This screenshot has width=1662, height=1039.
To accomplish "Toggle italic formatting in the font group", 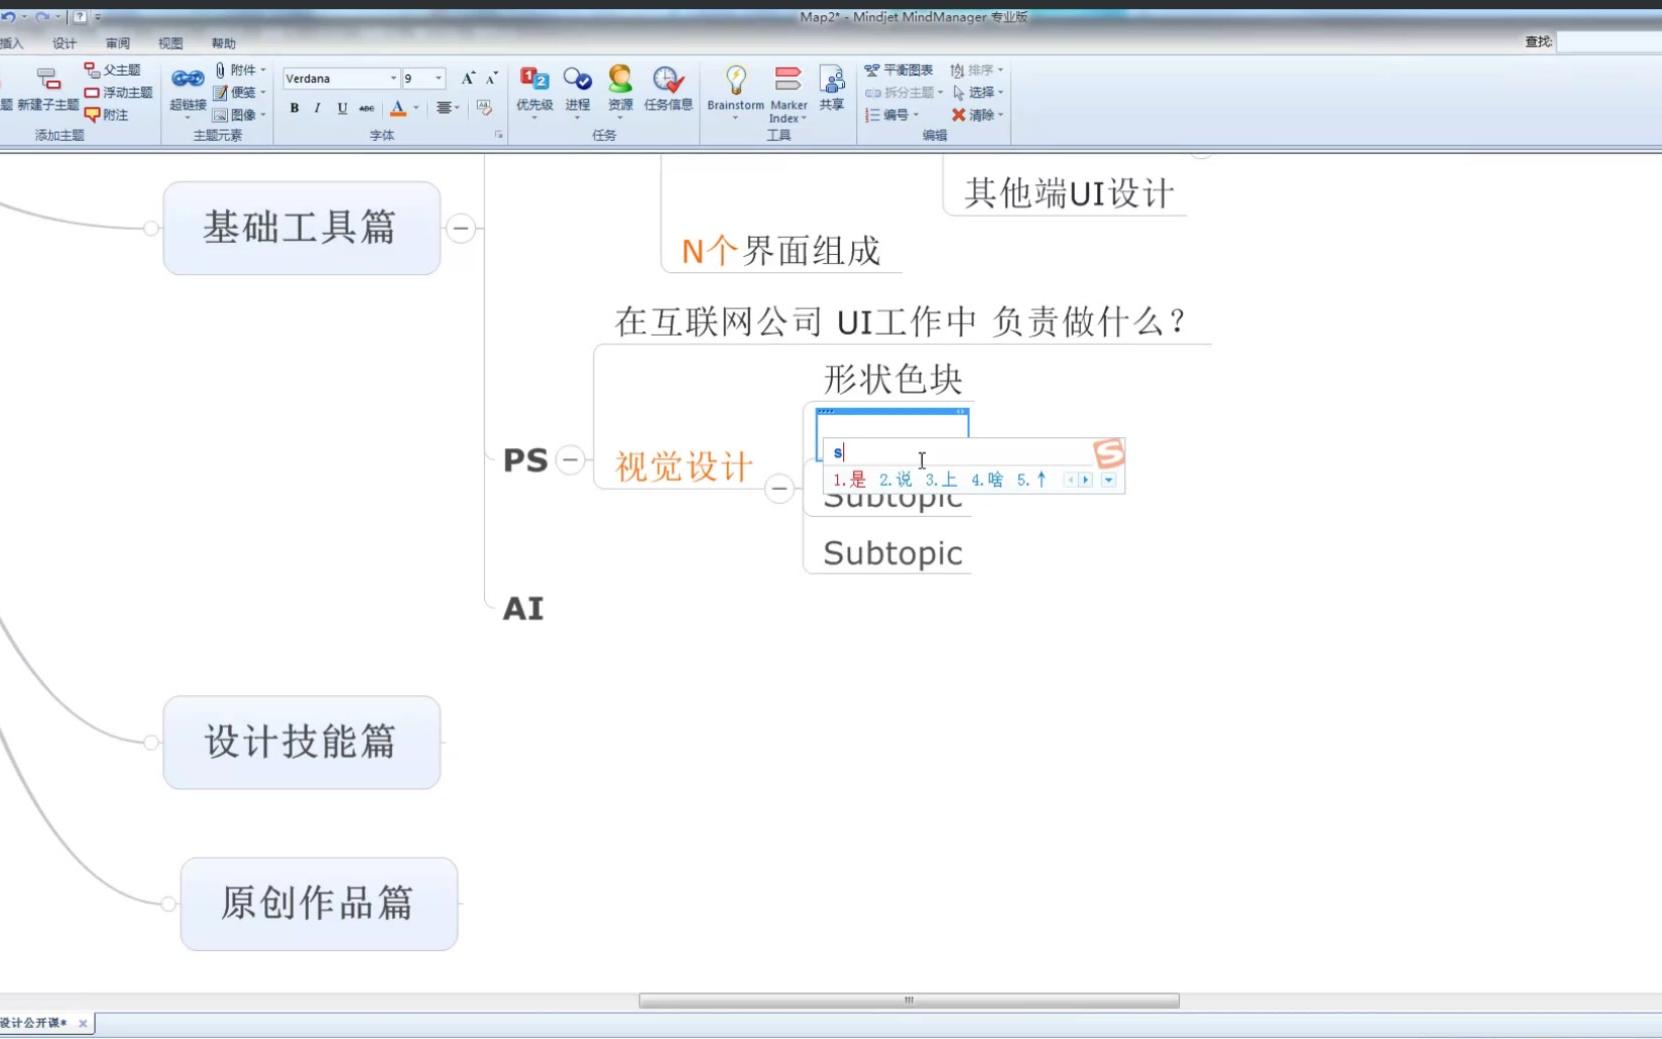I will (x=316, y=108).
